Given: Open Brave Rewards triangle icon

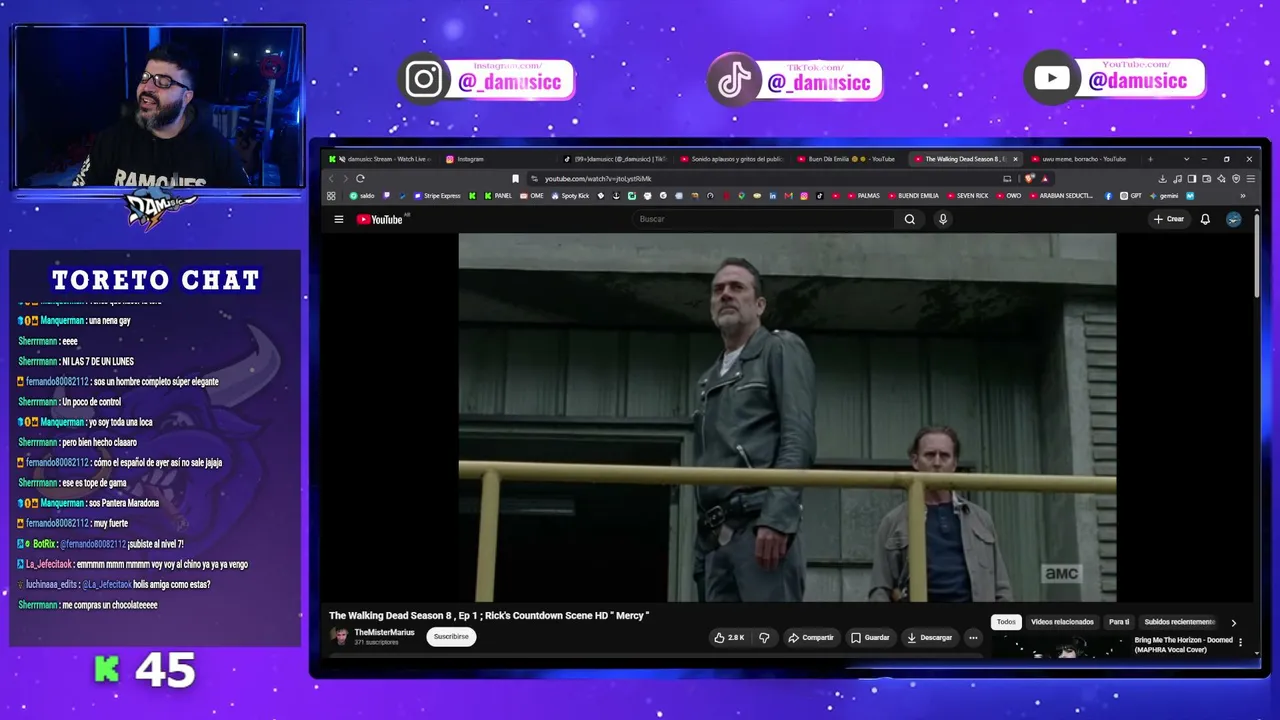Looking at the screenshot, I should 1045,179.
